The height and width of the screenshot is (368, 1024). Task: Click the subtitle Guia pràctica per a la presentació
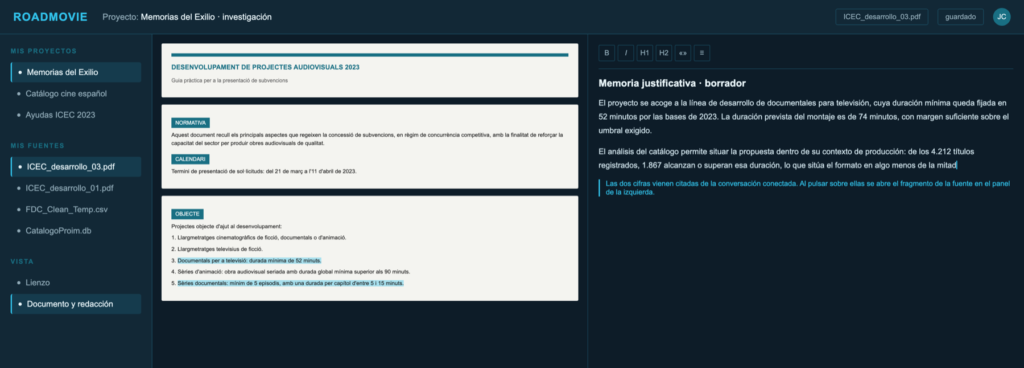tap(229, 80)
